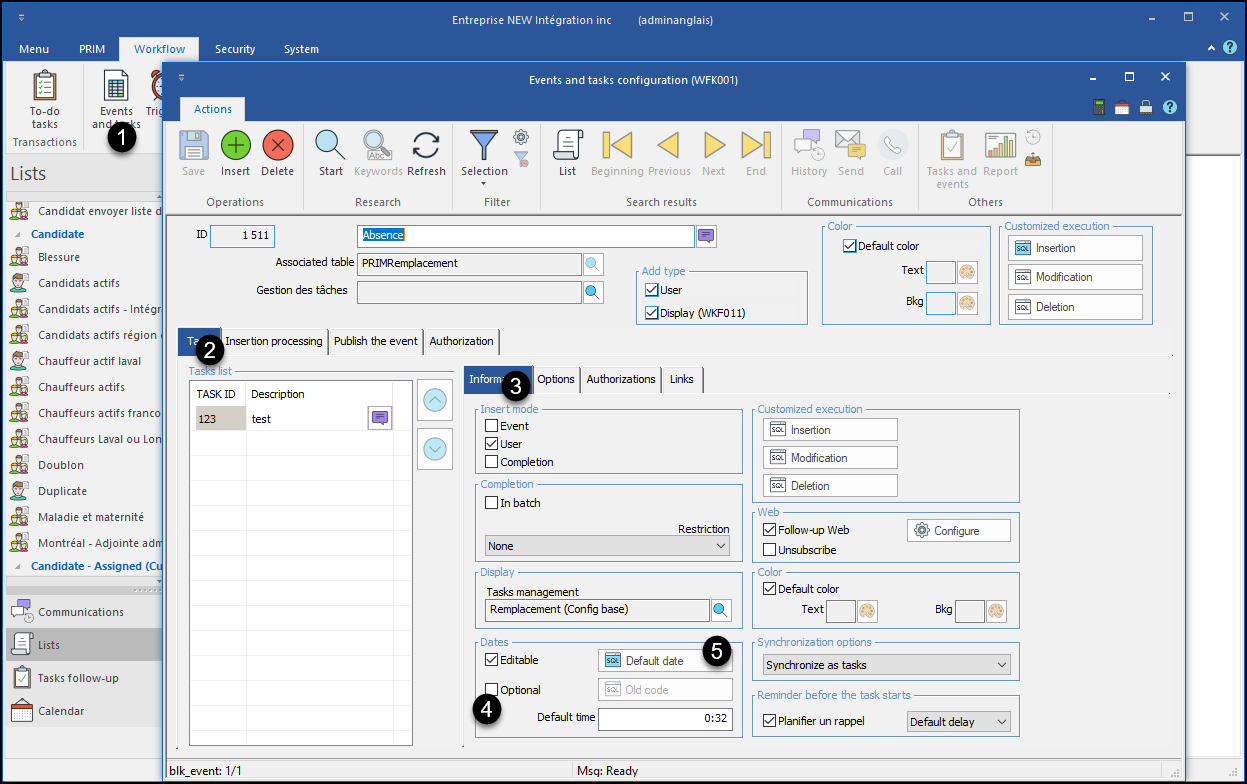Open the calendar icon near help
Screen dimensions: 1247x784
1123,107
